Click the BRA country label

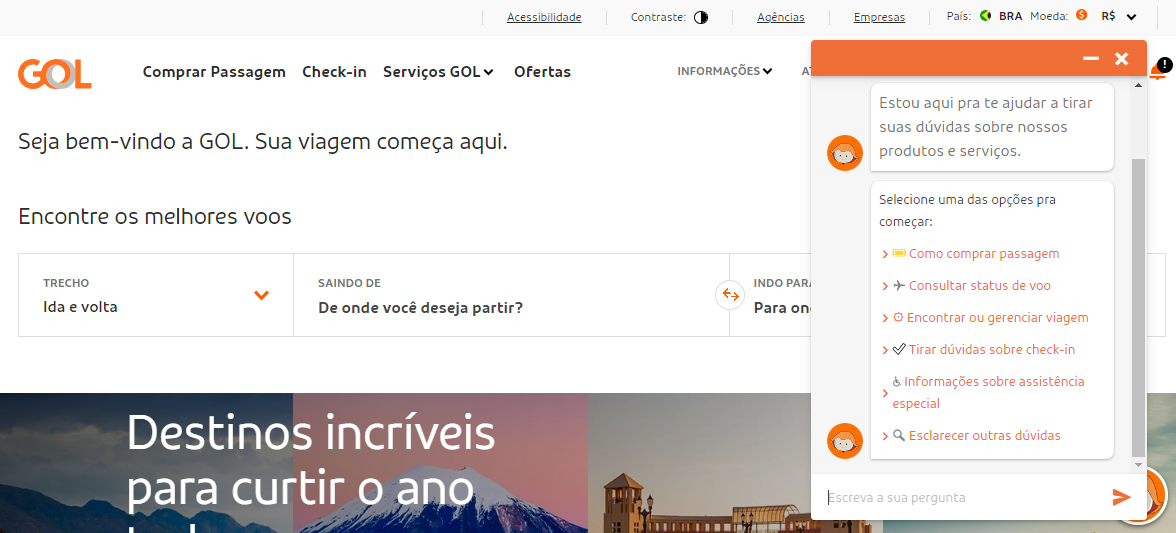pos(1010,16)
